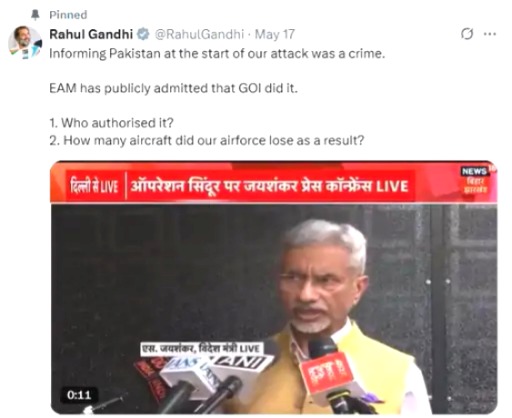512x418 pixels.
Task: Click the Pinned label
Action: pos(68,15)
